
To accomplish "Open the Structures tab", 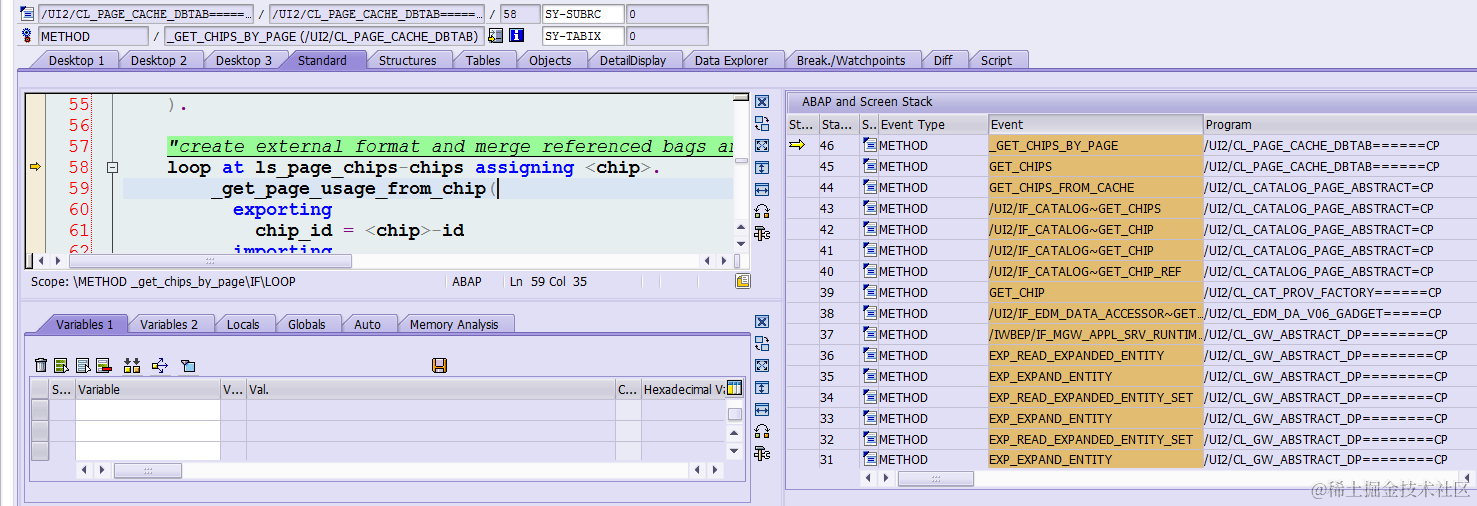I will pyautogui.click(x=407, y=60).
